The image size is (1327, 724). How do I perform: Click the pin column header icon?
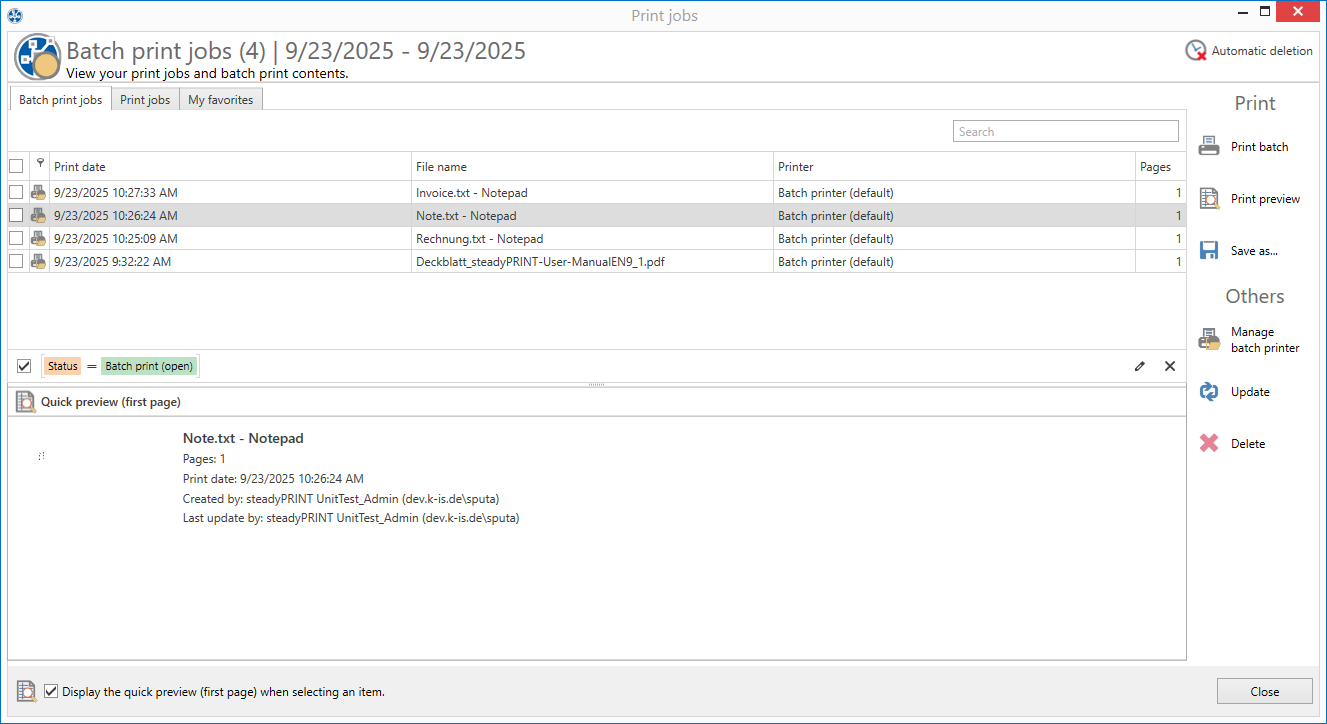point(40,164)
